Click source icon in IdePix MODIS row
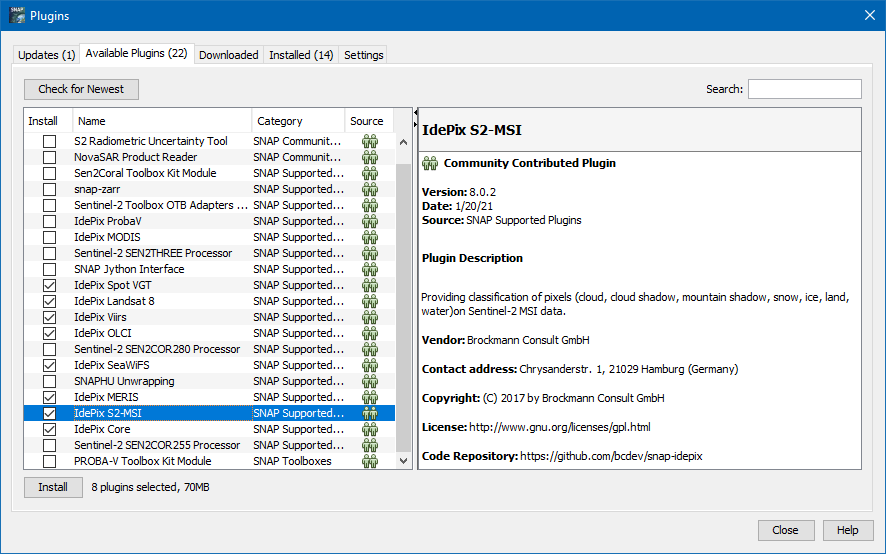The image size is (886, 554). point(370,237)
